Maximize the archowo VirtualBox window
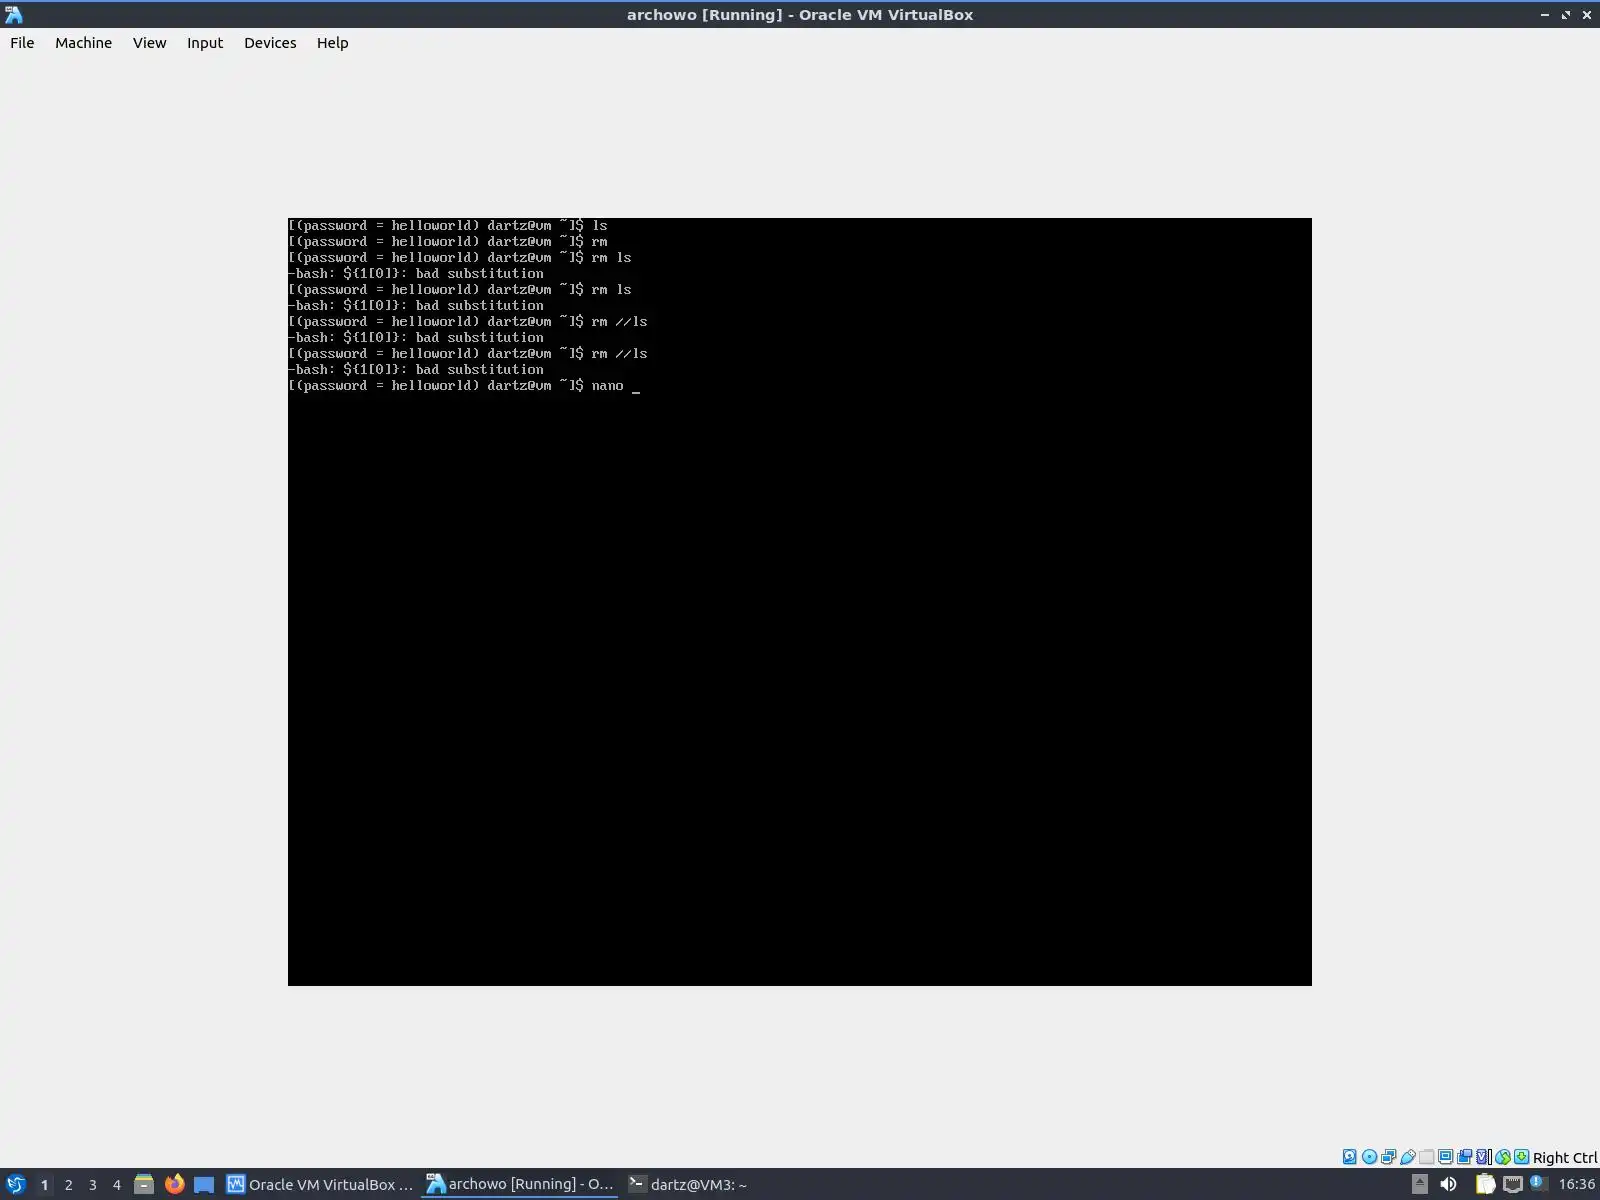 [x=1566, y=15]
